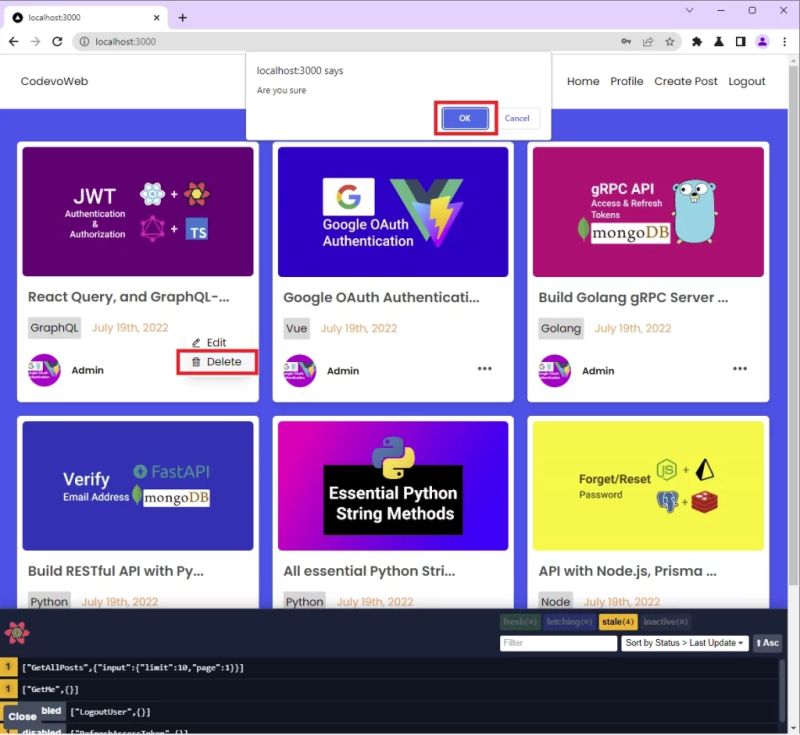Open the options menu on Google OAuth post

pyautogui.click(x=484, y=368)
